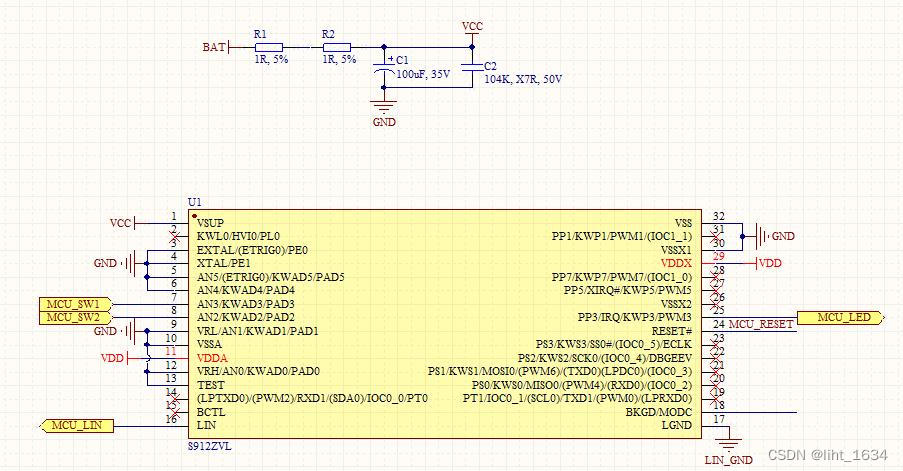This screenshot has width=903, height=471.
Task: Click the VSS pin name at pin 32
Action: [x=684, y=223]
